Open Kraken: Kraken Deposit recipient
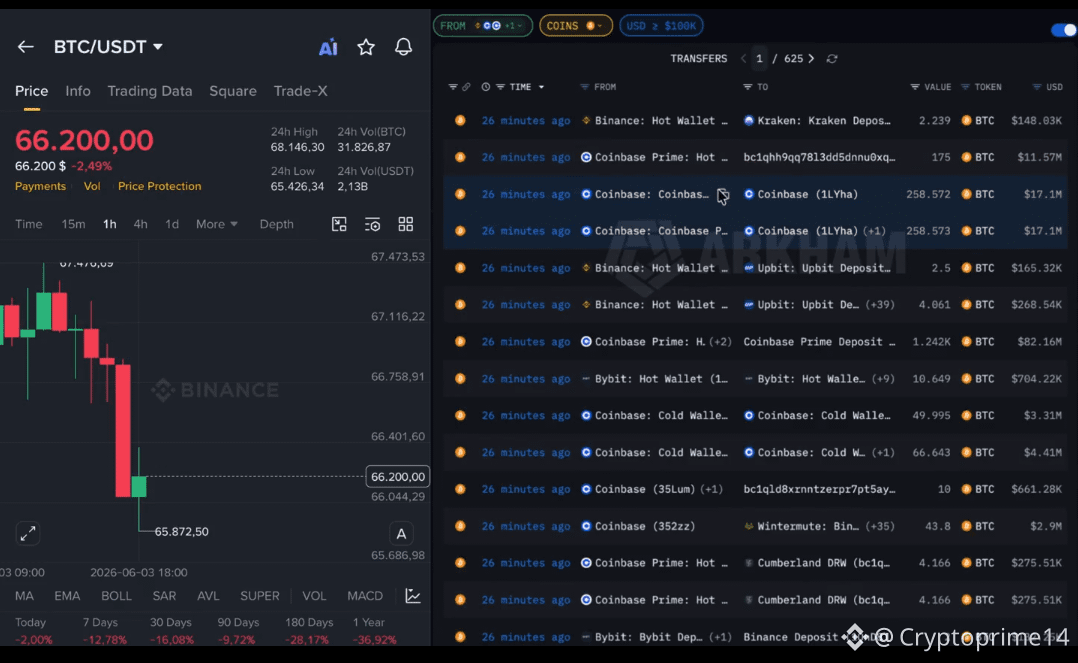1078x663 pixels. pos(817,120)
